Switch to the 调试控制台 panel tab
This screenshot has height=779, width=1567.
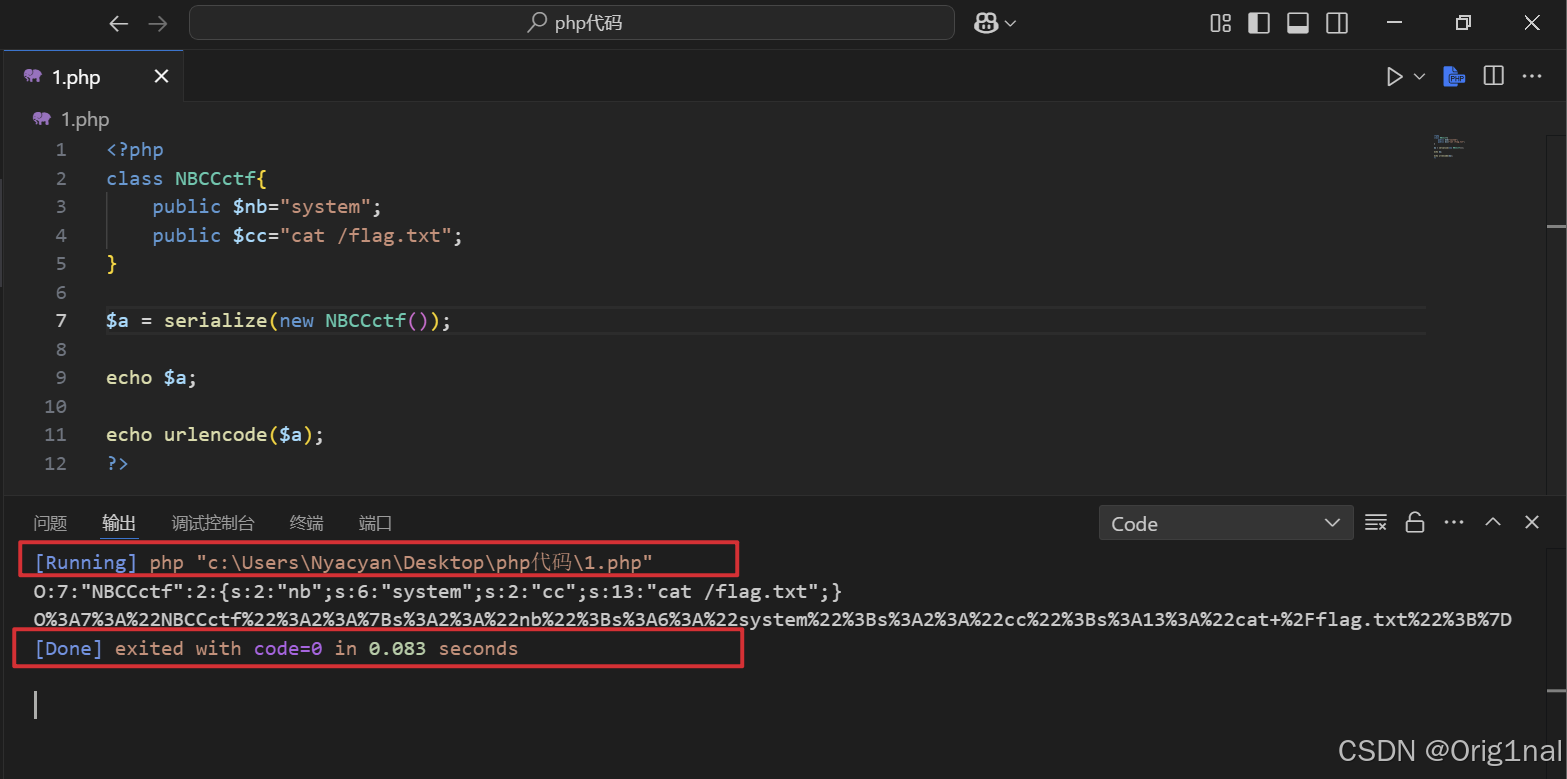click(213, 523)
